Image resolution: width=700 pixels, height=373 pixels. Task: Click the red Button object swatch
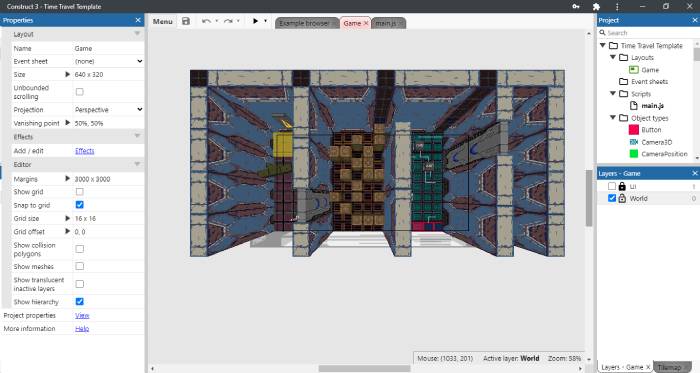(x=633, y=130)
